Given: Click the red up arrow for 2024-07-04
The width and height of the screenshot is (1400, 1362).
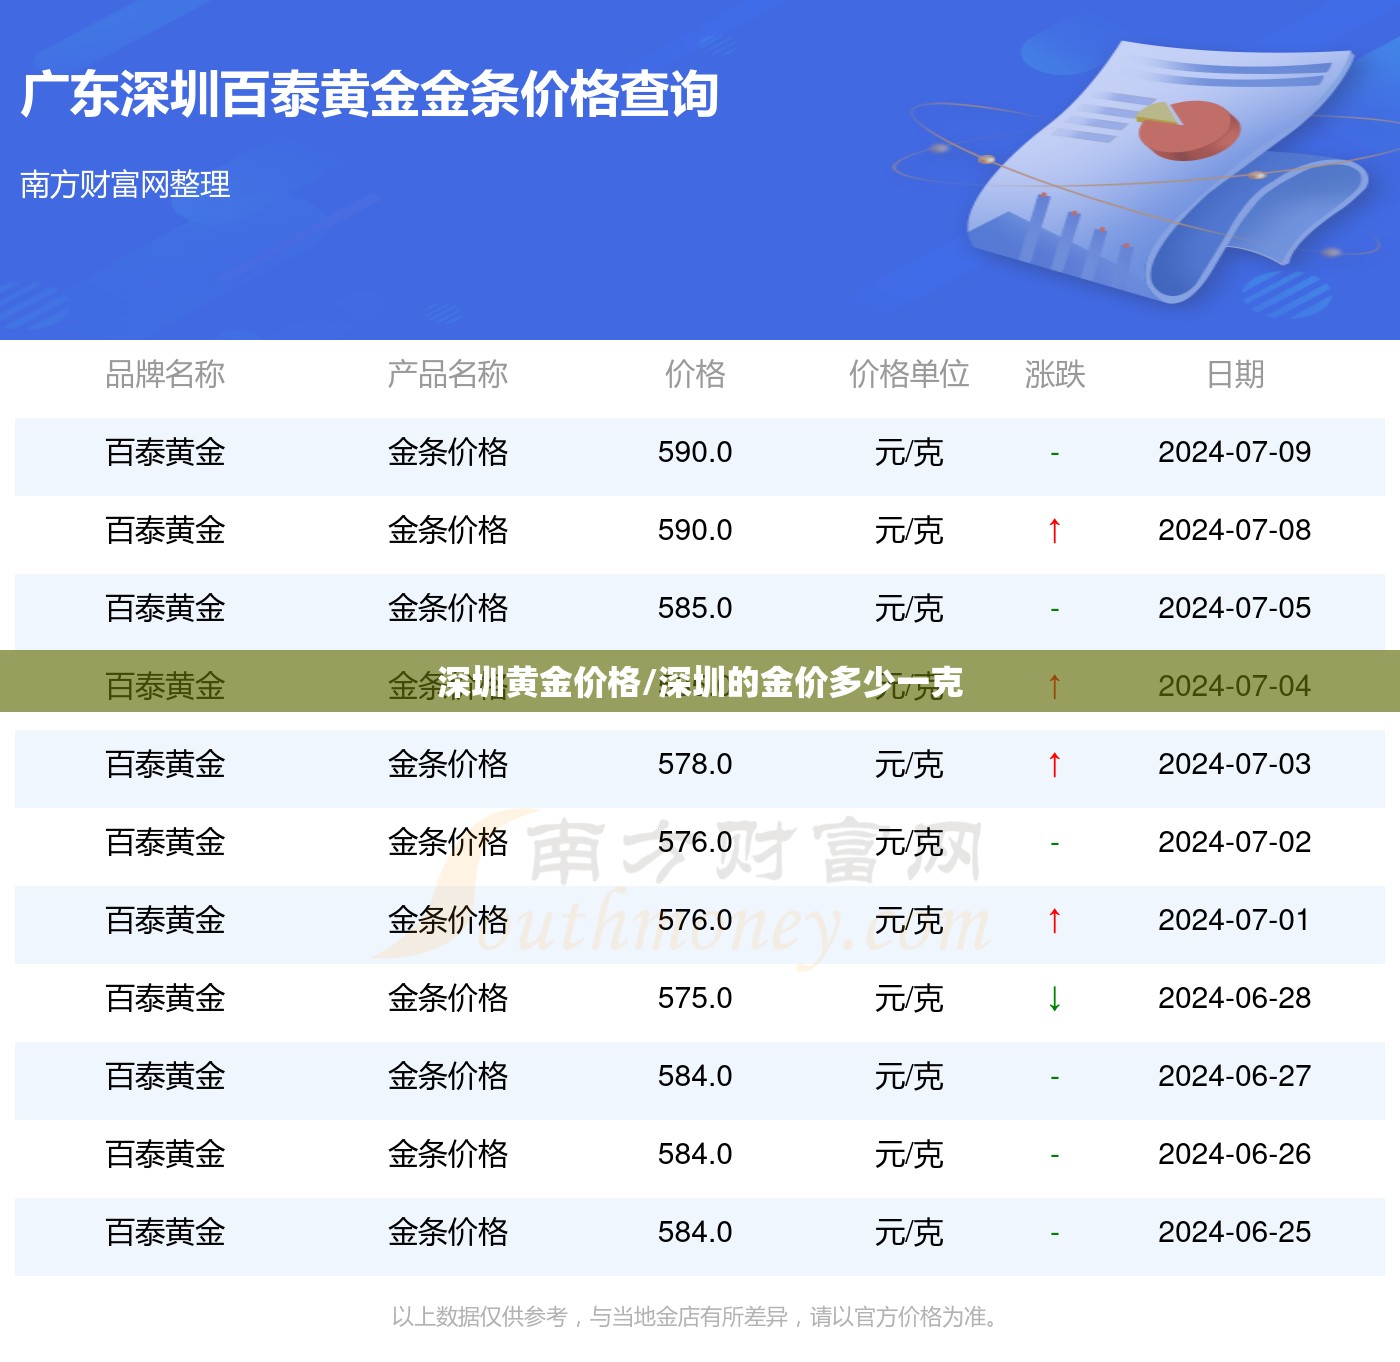Looking at the screenshot, I should pyautogui.click(x=1054, y=686).
